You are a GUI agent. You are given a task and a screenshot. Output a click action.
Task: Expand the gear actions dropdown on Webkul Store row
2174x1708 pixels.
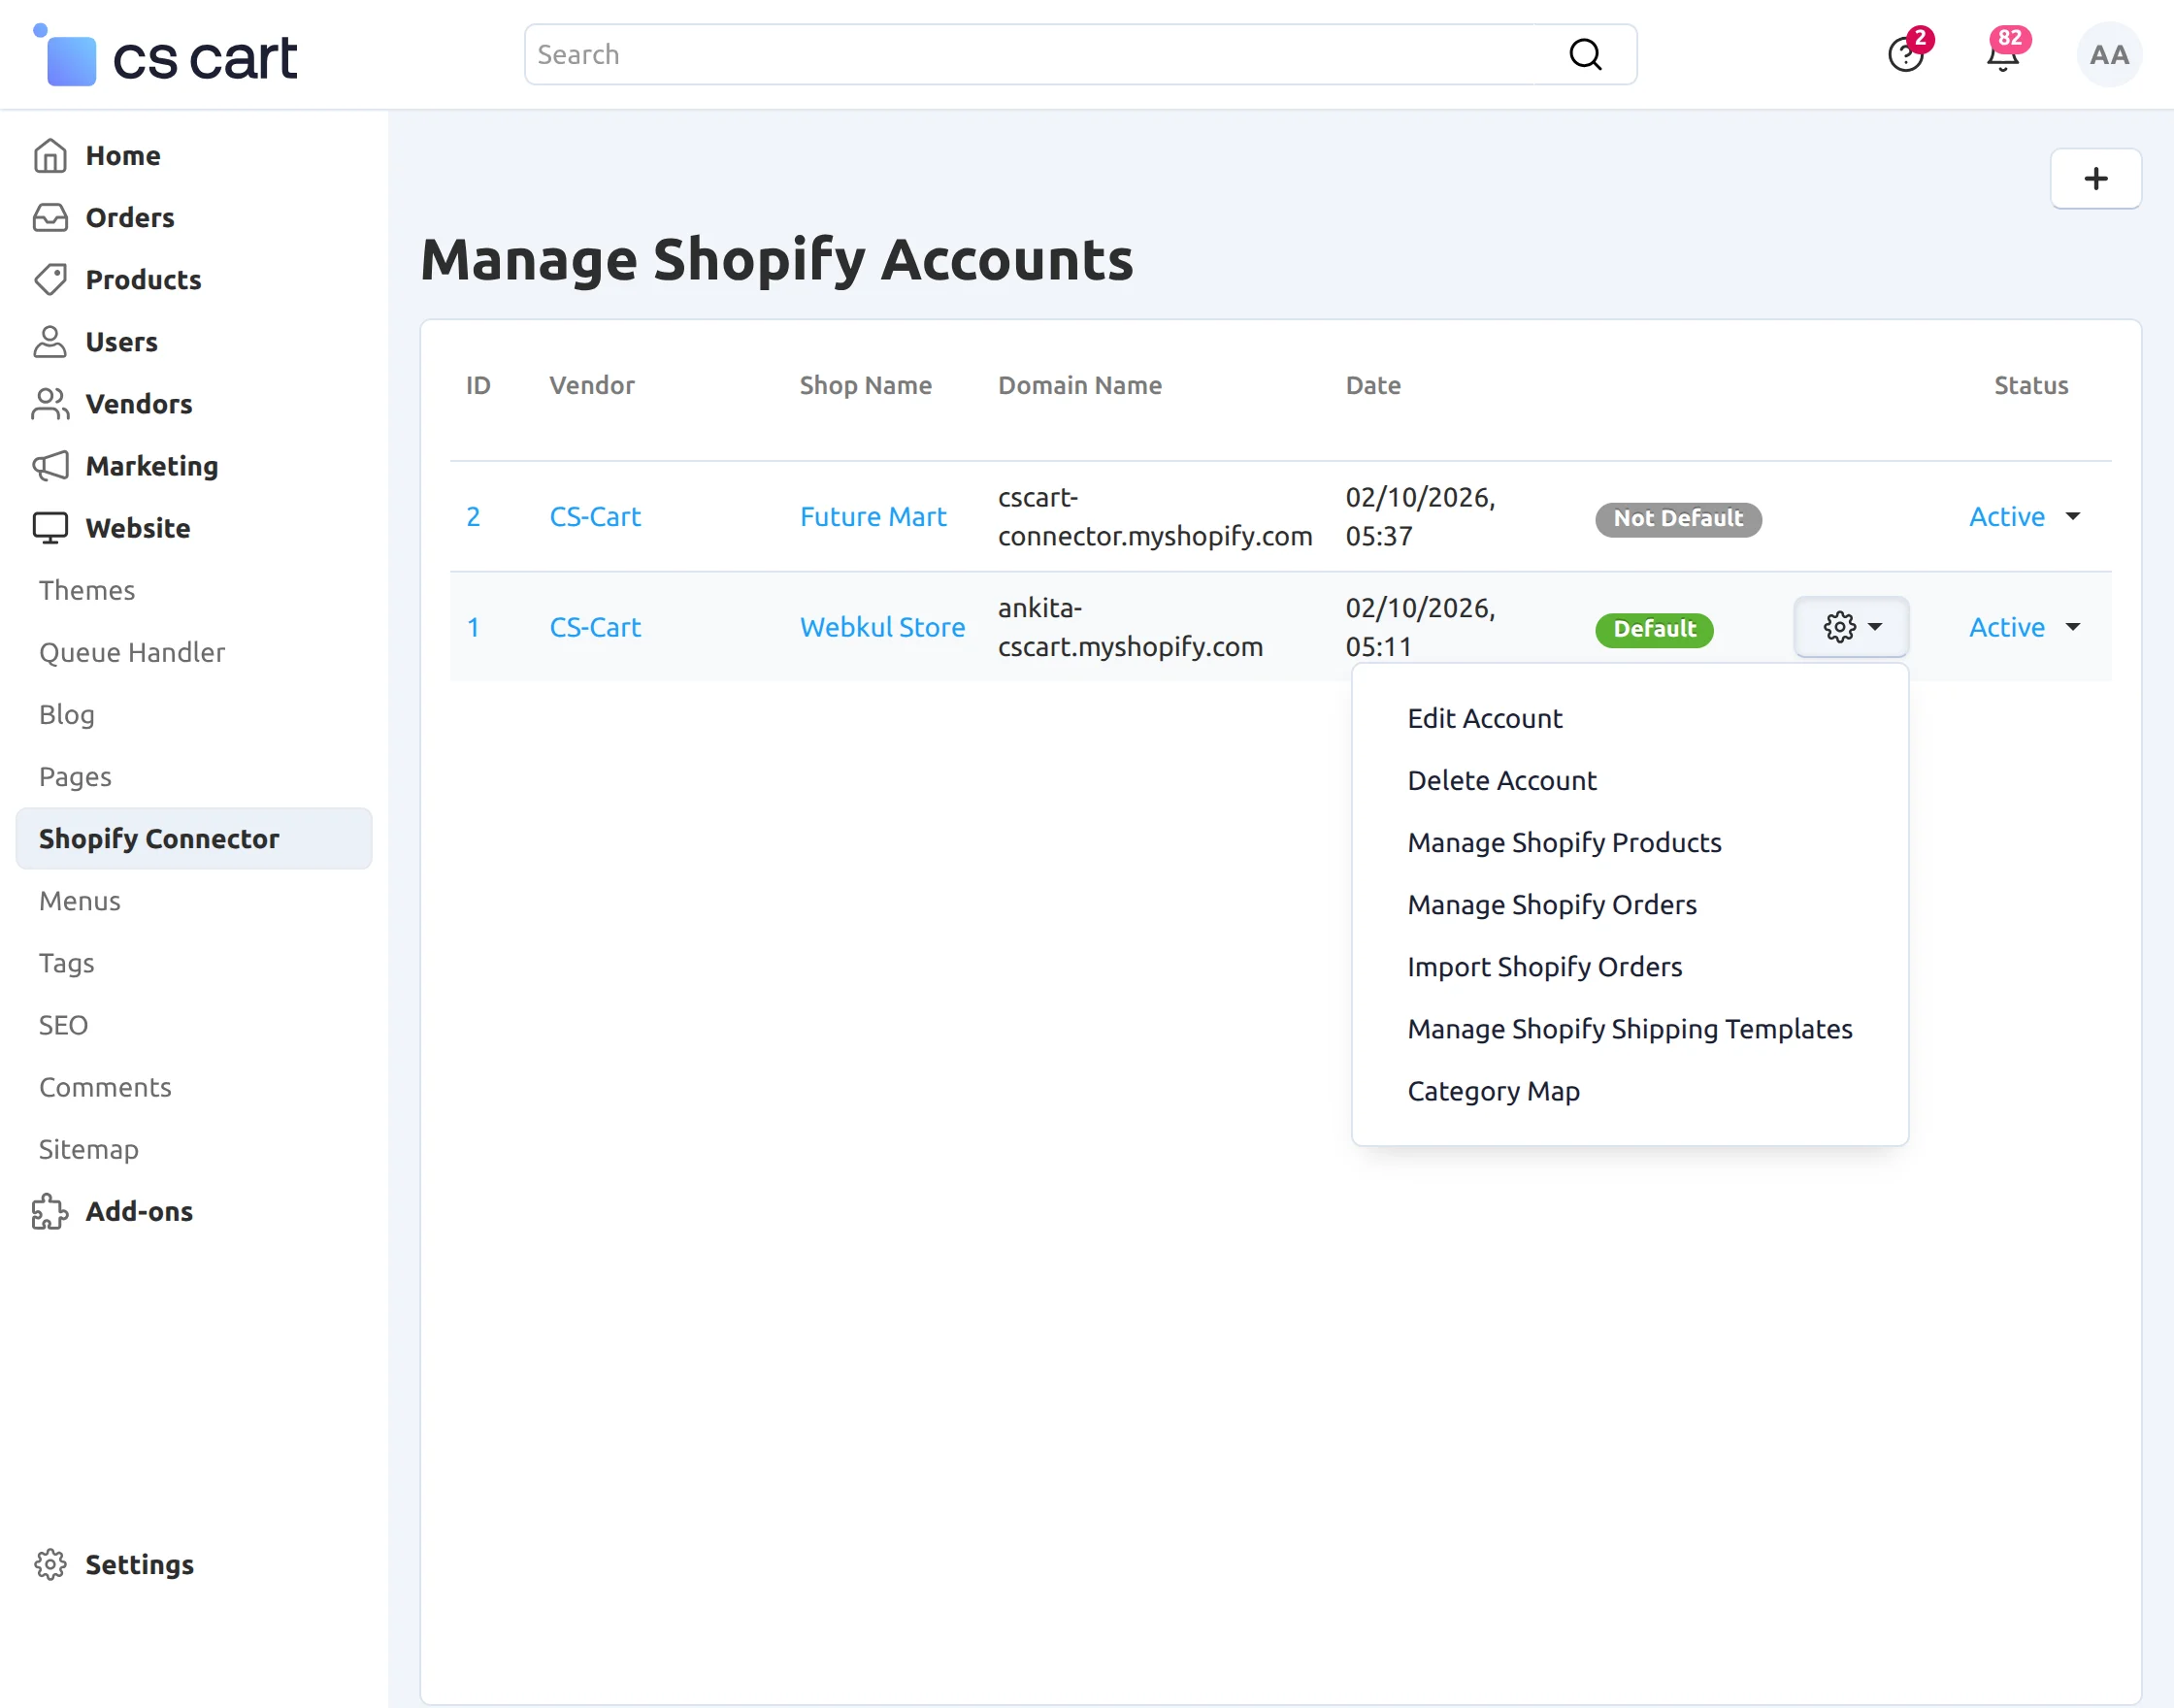[1850, 627]
